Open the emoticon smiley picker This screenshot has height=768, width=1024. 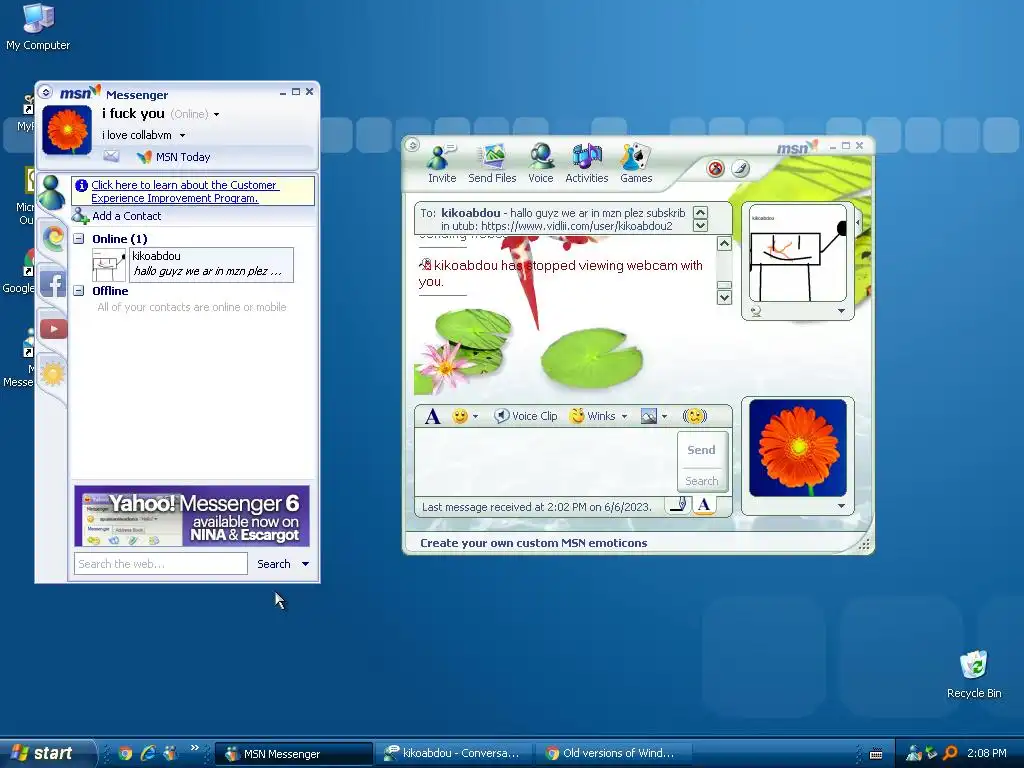tap(460, 416)
